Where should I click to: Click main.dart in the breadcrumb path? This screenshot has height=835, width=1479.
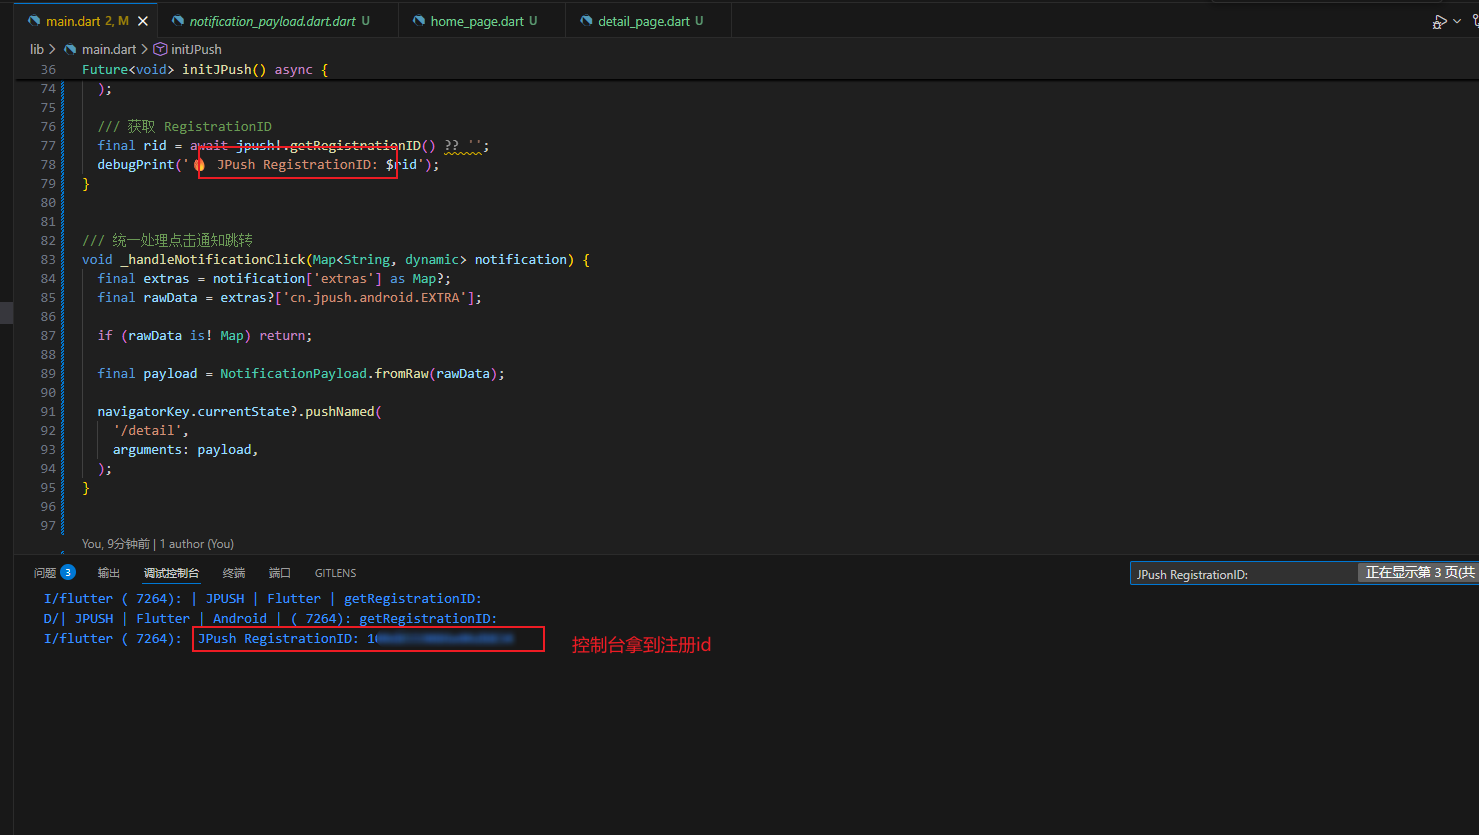click(108, 49)
